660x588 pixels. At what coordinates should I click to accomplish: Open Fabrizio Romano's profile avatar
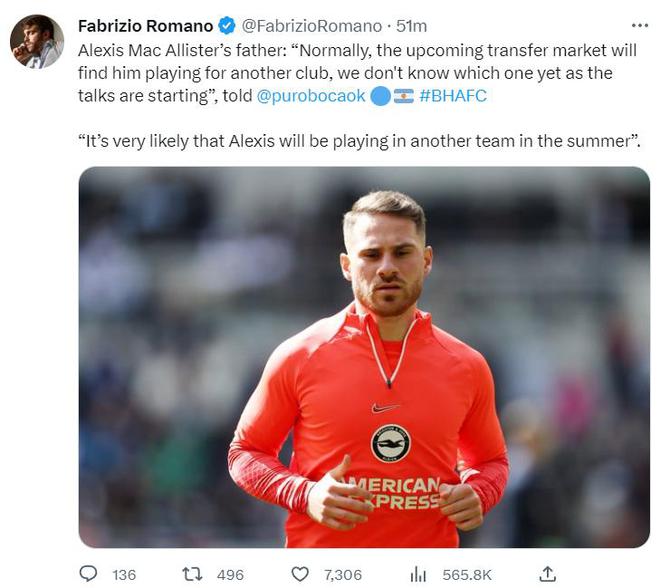tap(37, 42)
